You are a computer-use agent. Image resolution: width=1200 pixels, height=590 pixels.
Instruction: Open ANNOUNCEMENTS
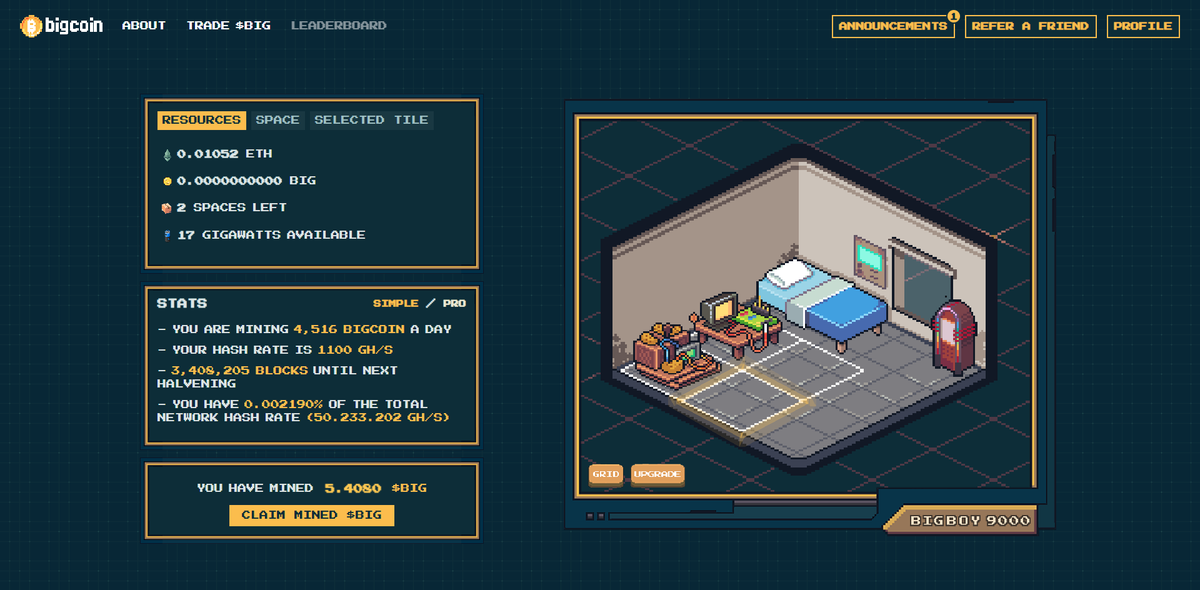click(892, 26)
